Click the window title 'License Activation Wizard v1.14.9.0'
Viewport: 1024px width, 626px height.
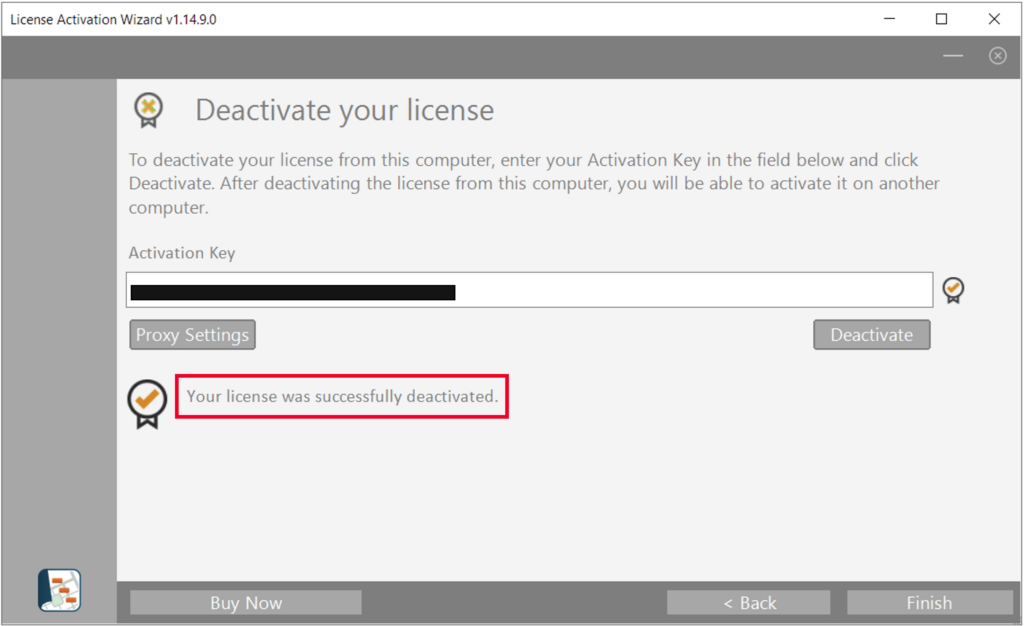click(x=113, y=20)
